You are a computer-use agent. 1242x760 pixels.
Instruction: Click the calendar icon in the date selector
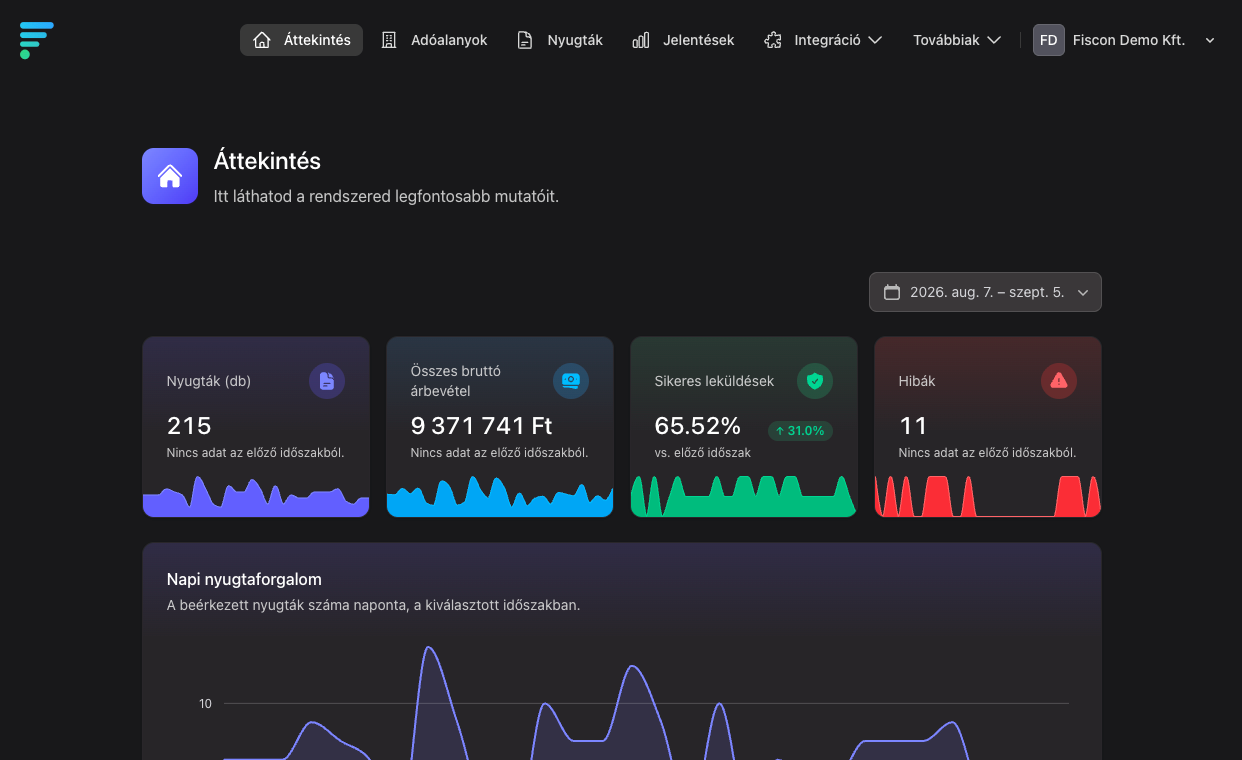coord(892,292)
